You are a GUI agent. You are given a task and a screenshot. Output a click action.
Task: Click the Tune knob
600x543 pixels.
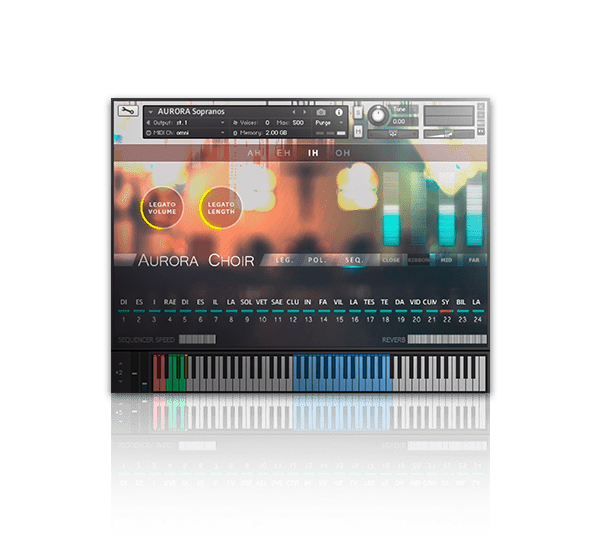pyautogui.click(x=378, y=115)
